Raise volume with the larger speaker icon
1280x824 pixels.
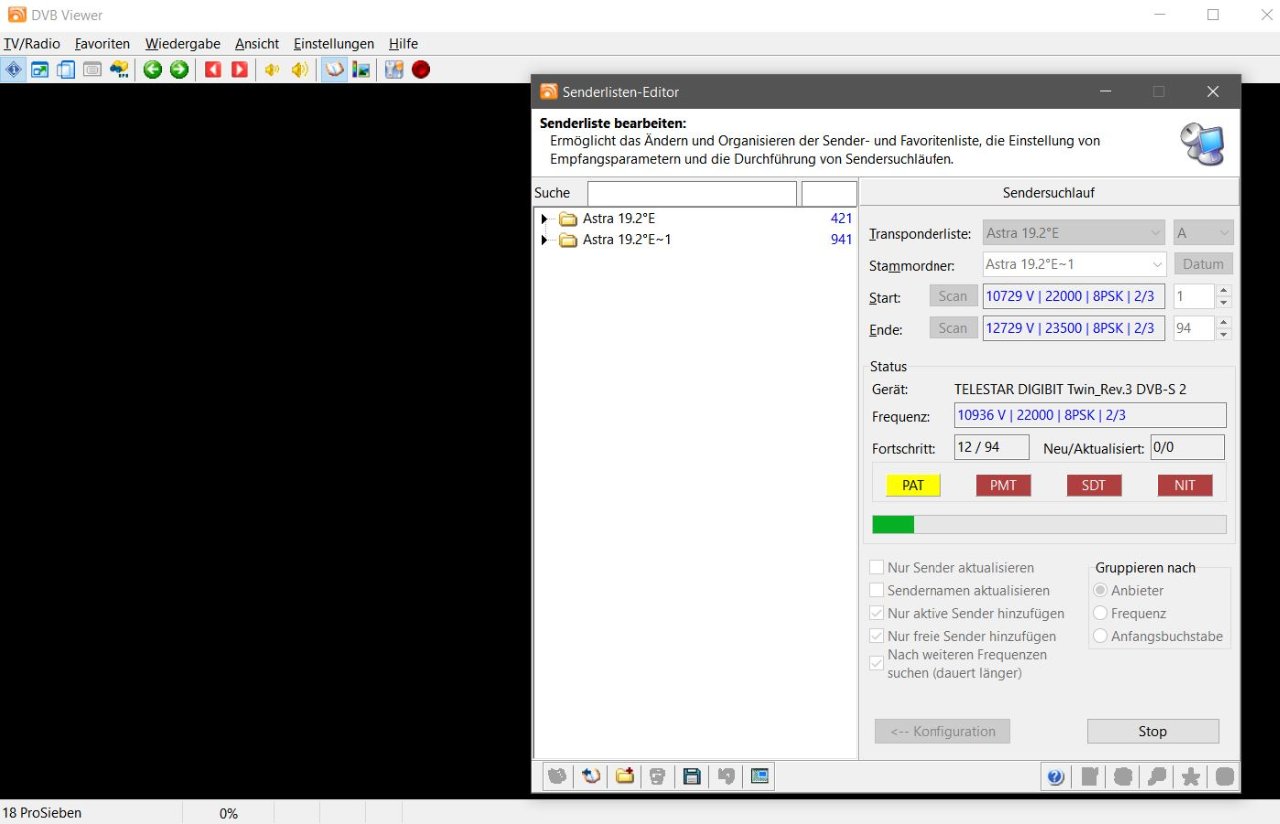click(299, 70)
